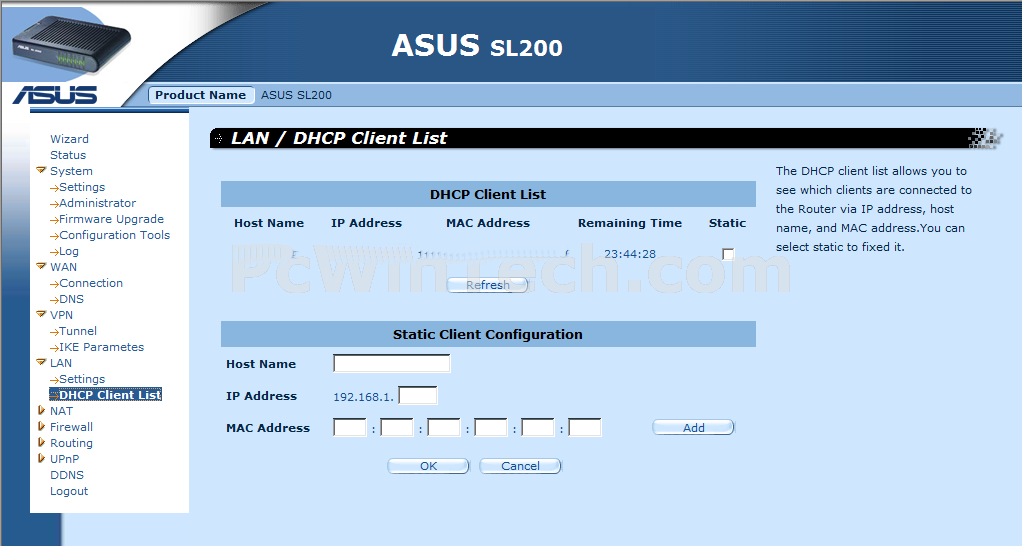Click the UPnP menu label
Screen dimensions: 1022x546
65,459
